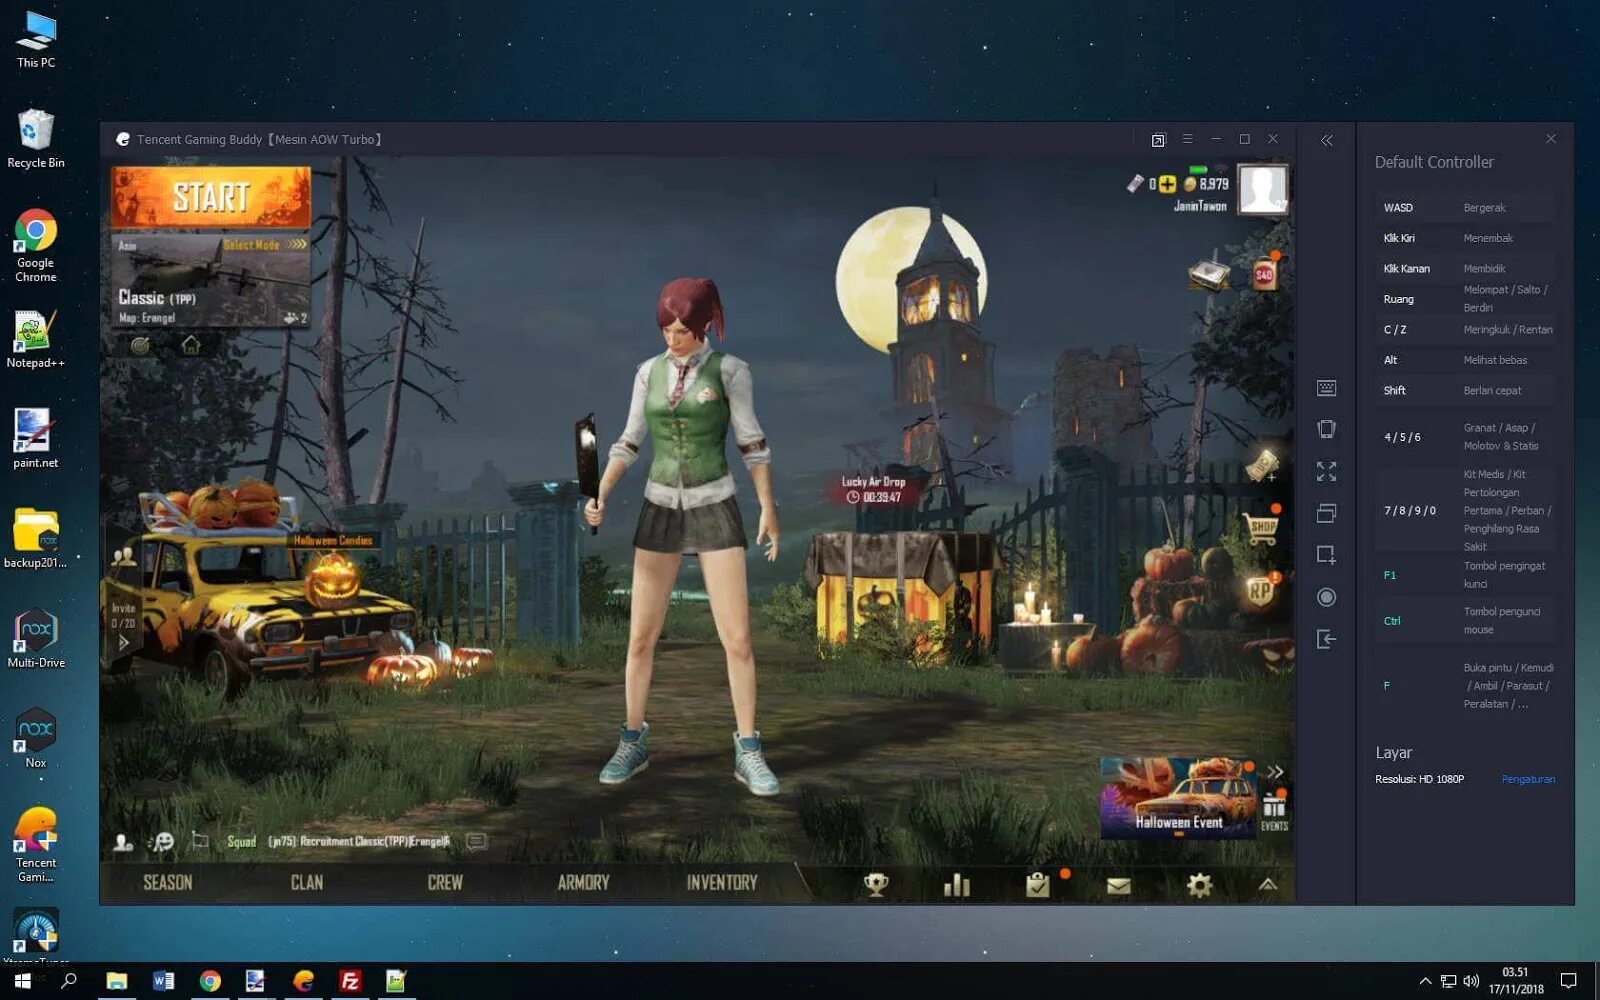Select the WASD key binding row
1600x1000 pixels.
[1465, 208]
